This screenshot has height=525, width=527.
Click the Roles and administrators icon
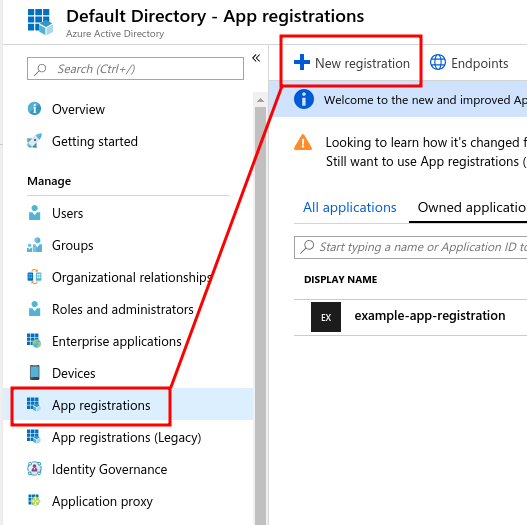(34, 309)
